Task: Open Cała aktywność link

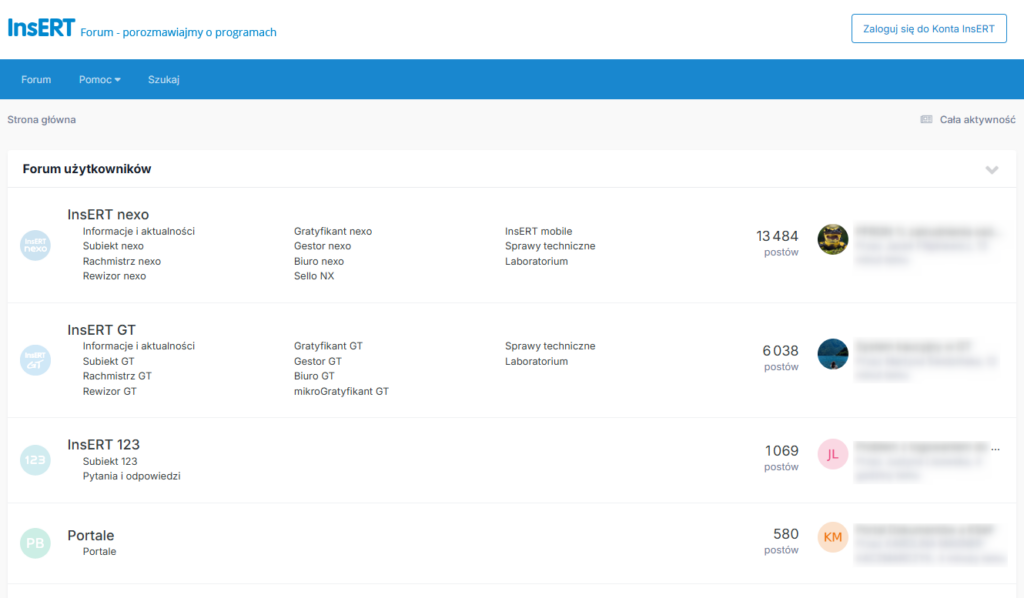Action: click(x=977, y=119)
